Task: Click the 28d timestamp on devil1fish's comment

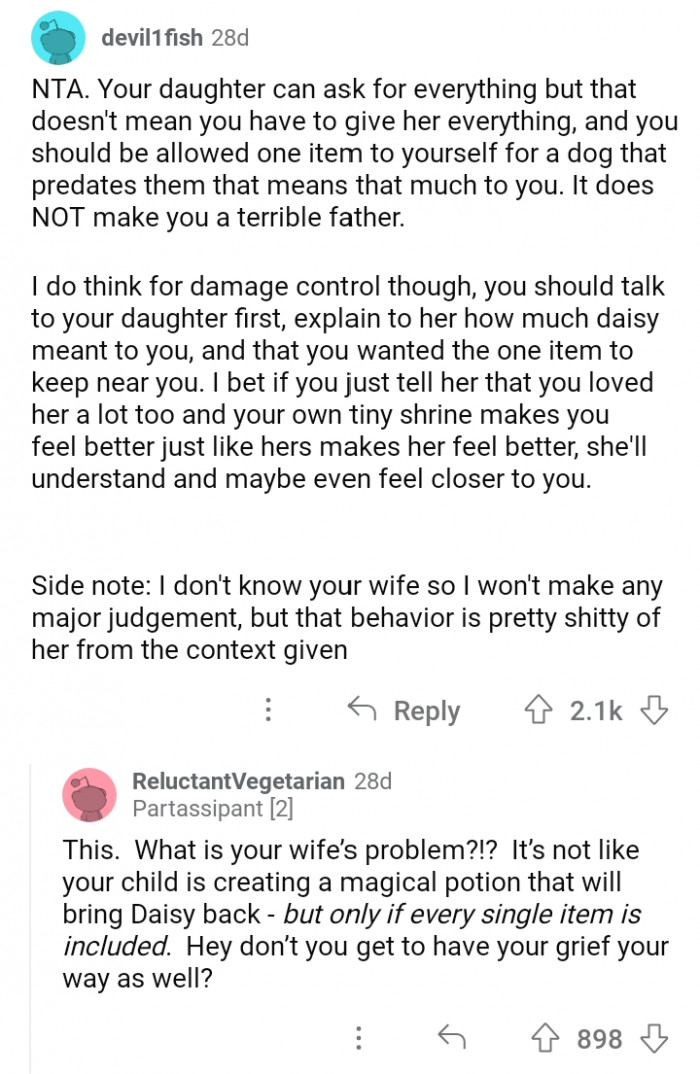Action: point(230,38)
